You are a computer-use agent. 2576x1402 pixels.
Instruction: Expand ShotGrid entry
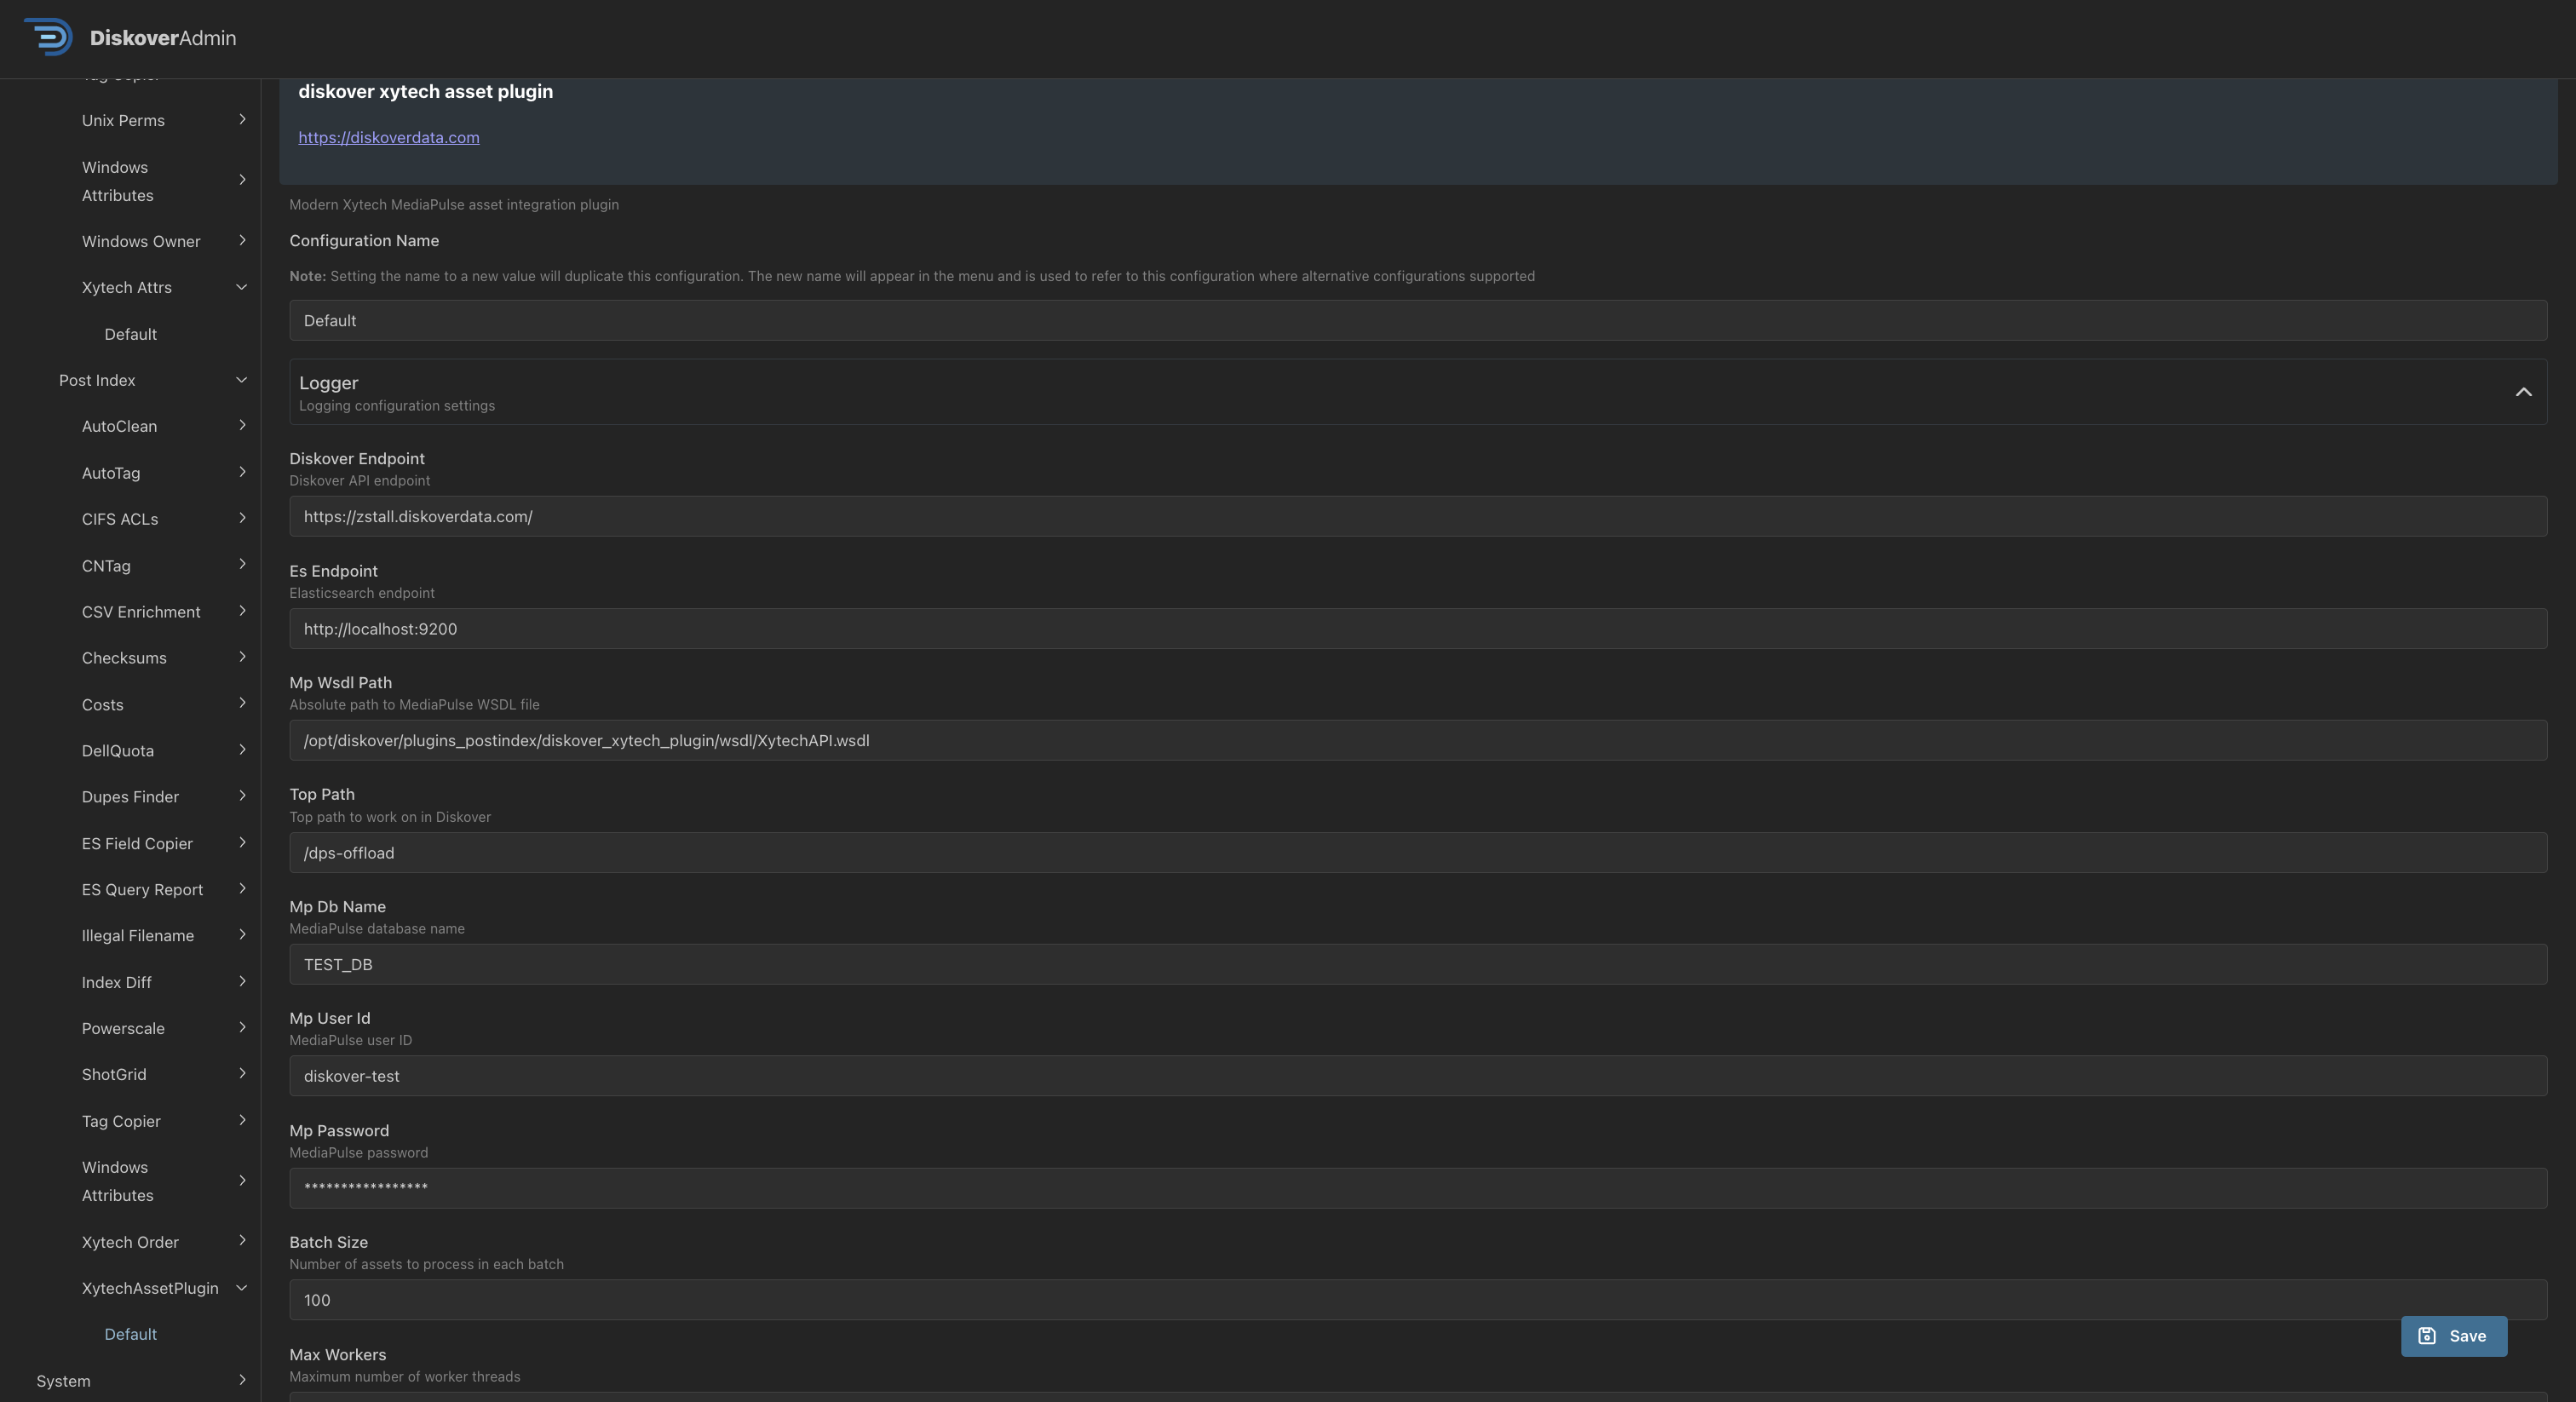click(164, 1075)
